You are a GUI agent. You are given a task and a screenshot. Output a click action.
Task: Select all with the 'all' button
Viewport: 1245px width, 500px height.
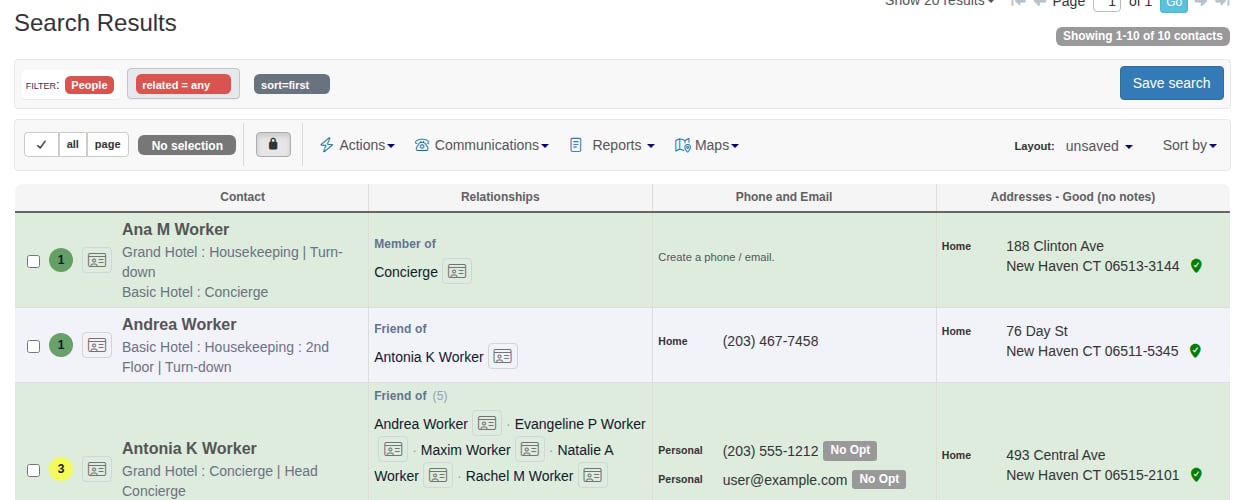click(x=73, y=145)
